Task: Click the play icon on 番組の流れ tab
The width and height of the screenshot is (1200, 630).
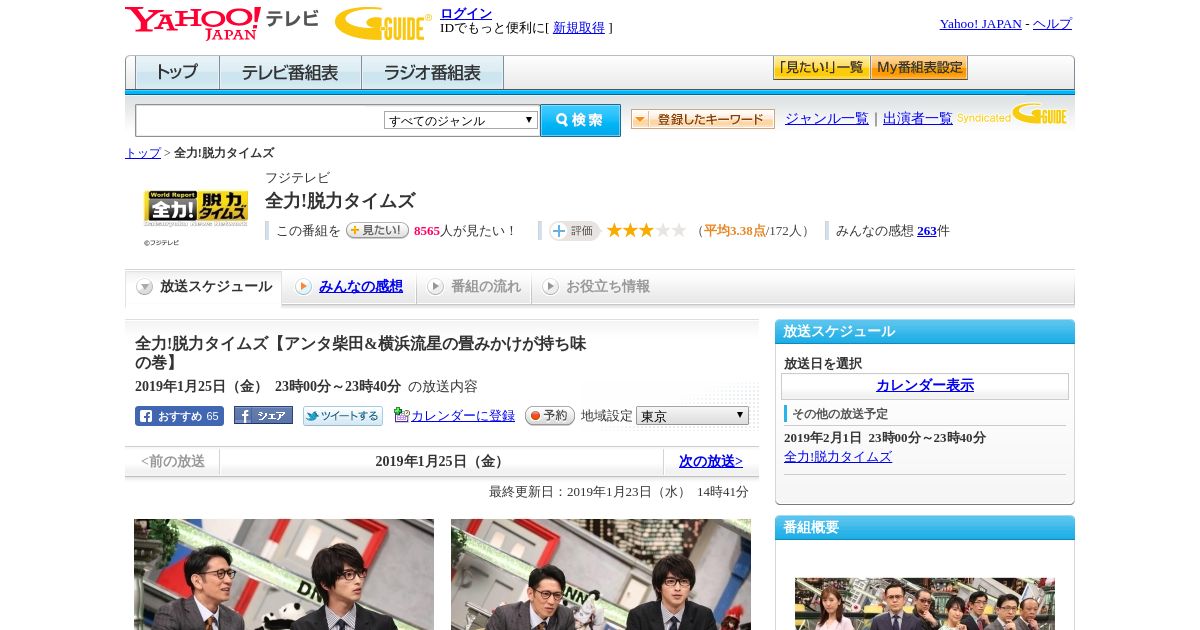Action: point(435,287)
